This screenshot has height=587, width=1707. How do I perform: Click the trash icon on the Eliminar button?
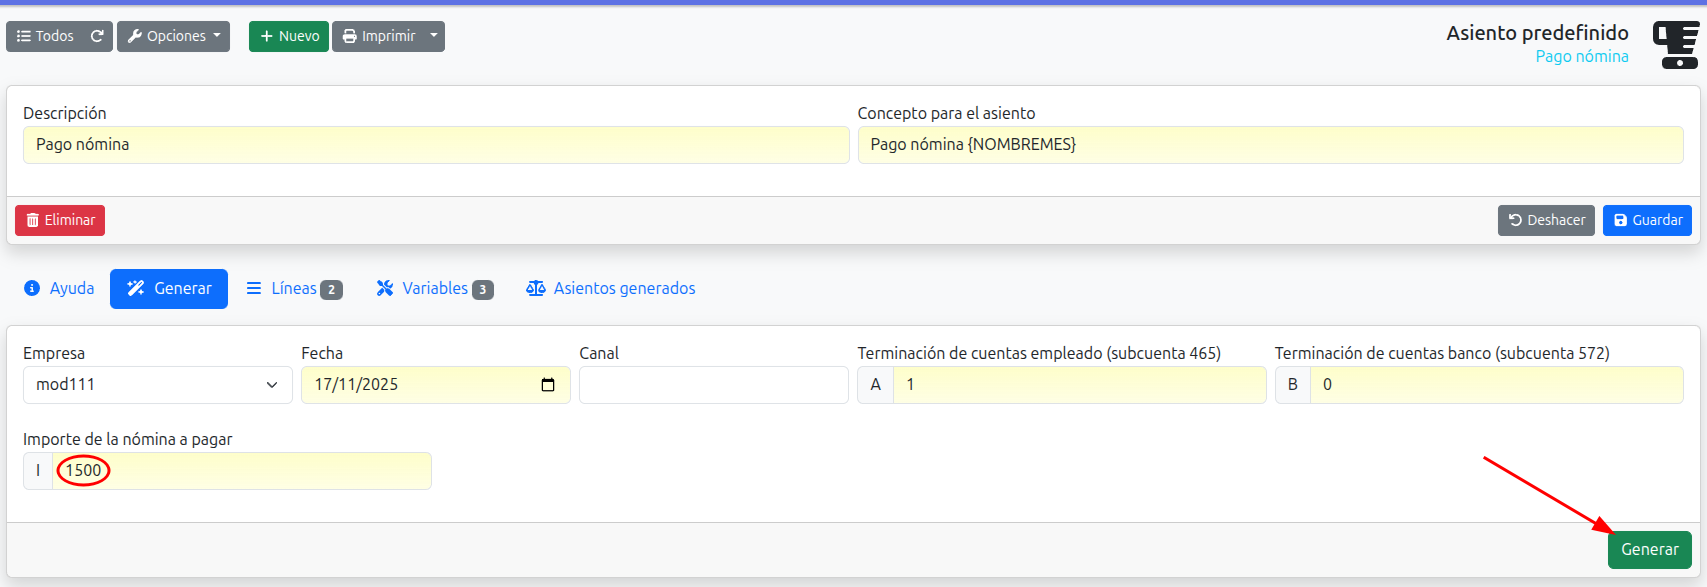point(33,220)
